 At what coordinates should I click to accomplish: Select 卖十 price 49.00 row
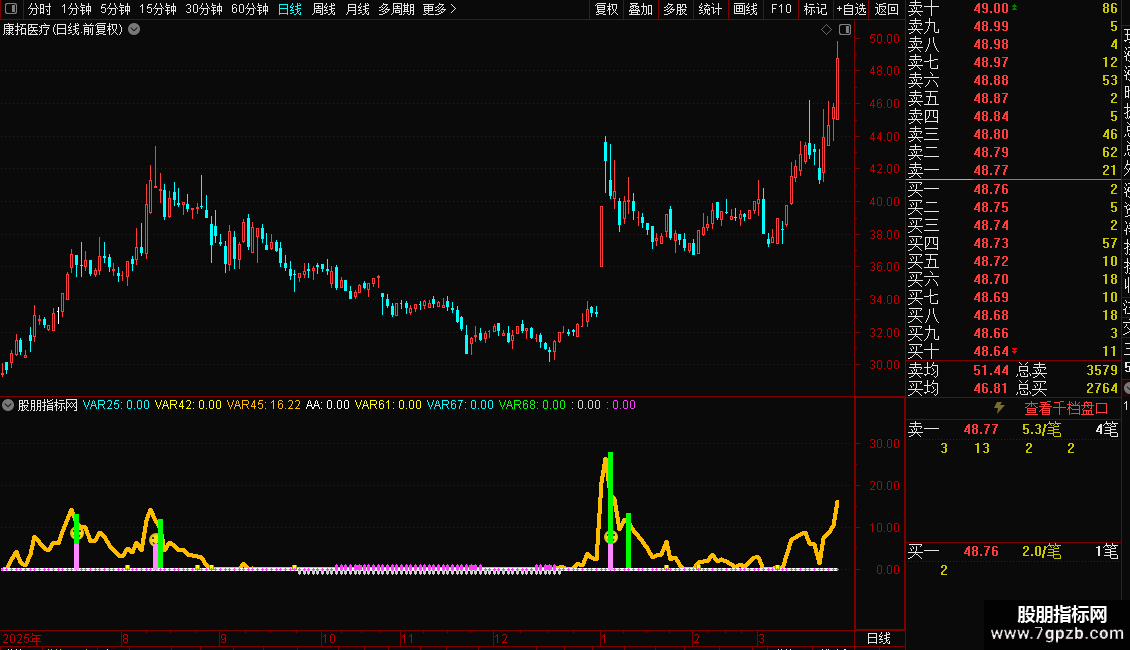(1013, 9)
